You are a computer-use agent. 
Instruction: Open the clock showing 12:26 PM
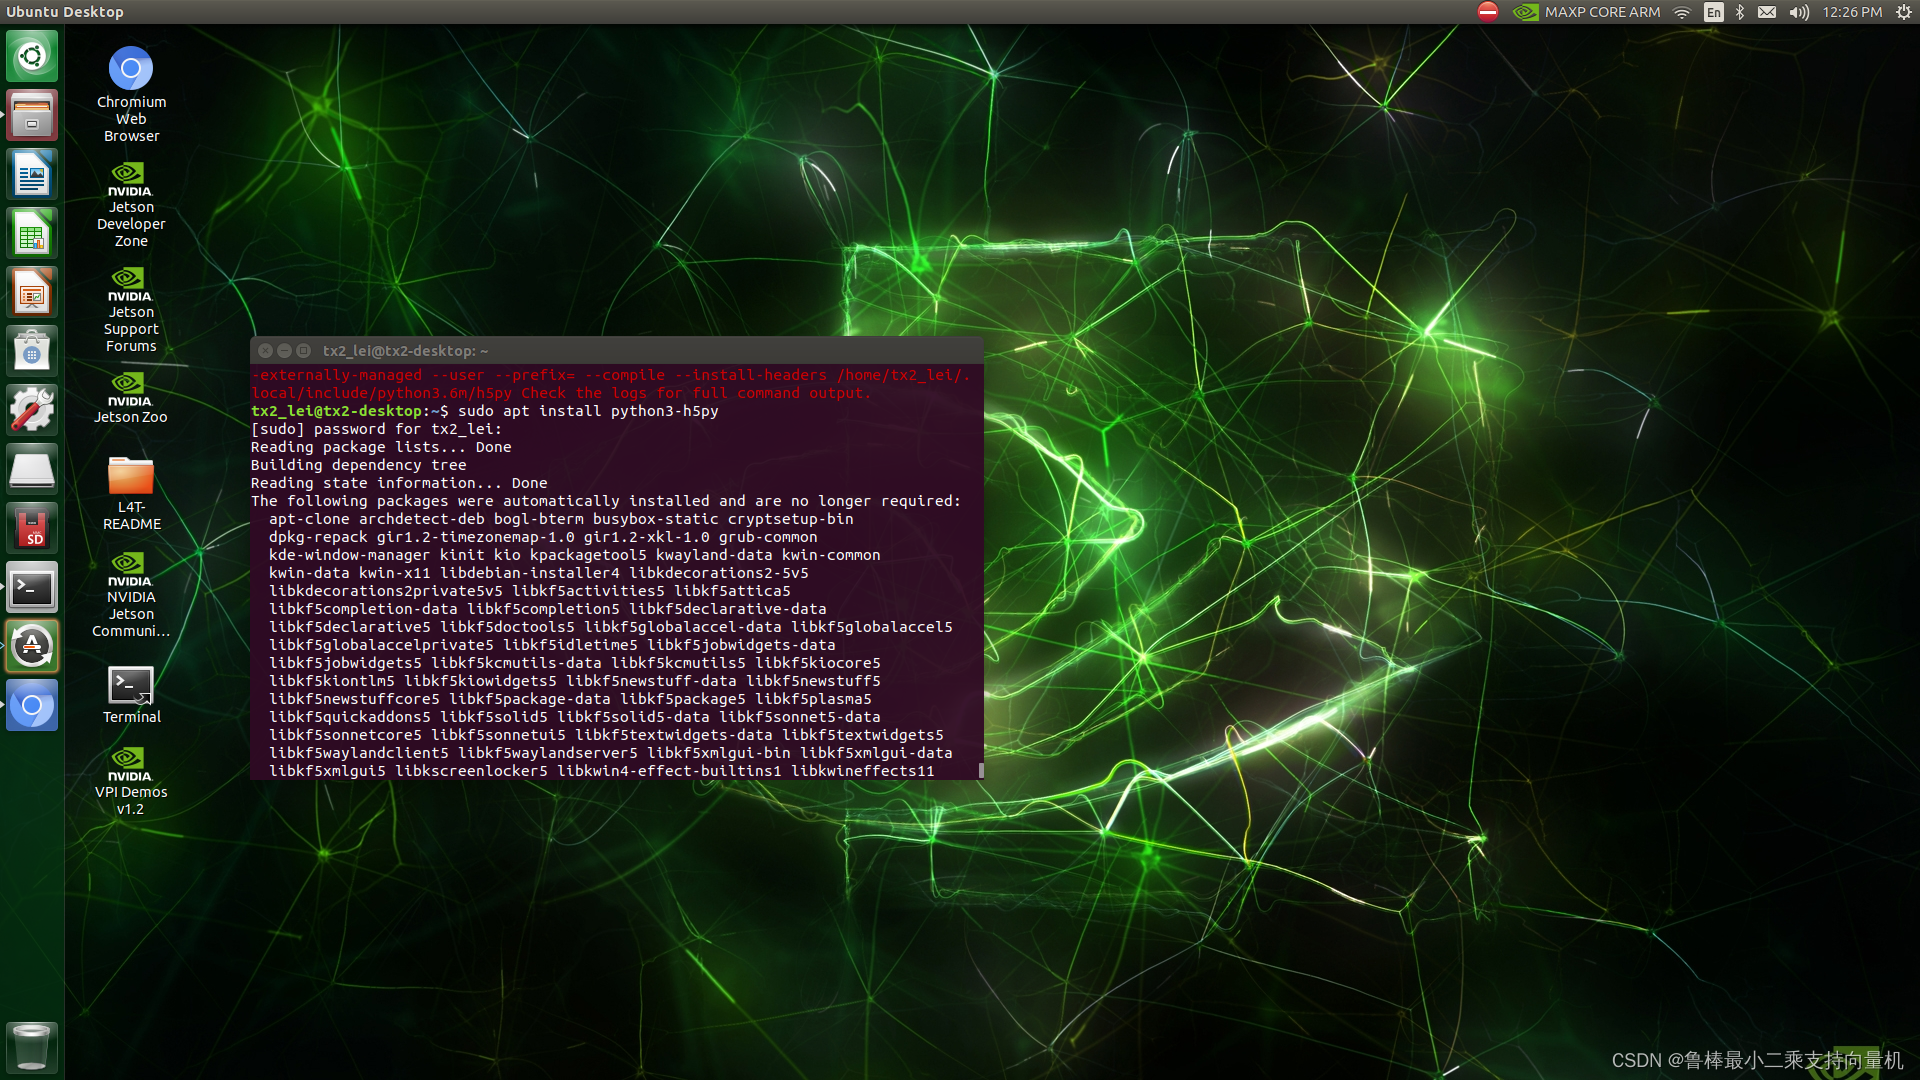point(1851,12)
